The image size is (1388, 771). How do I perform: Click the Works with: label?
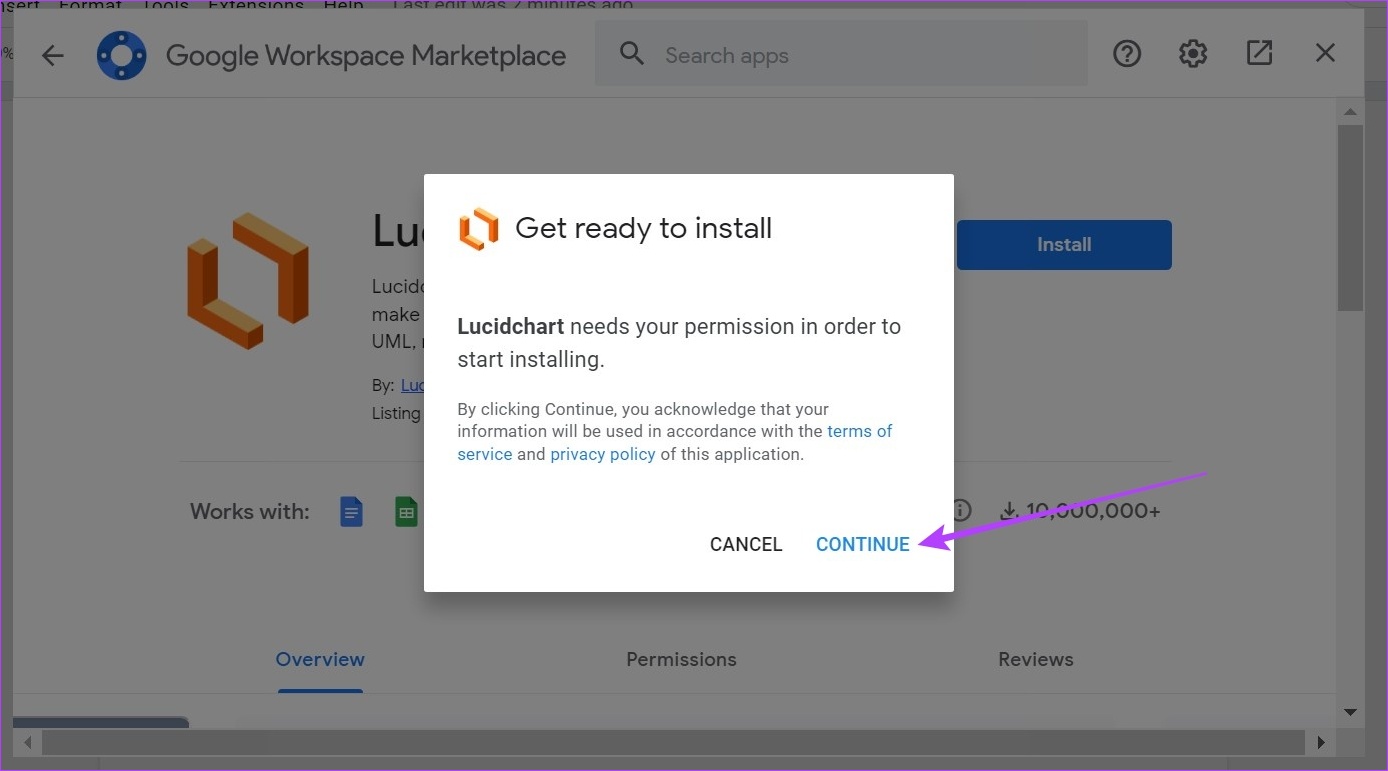[250, 511]
